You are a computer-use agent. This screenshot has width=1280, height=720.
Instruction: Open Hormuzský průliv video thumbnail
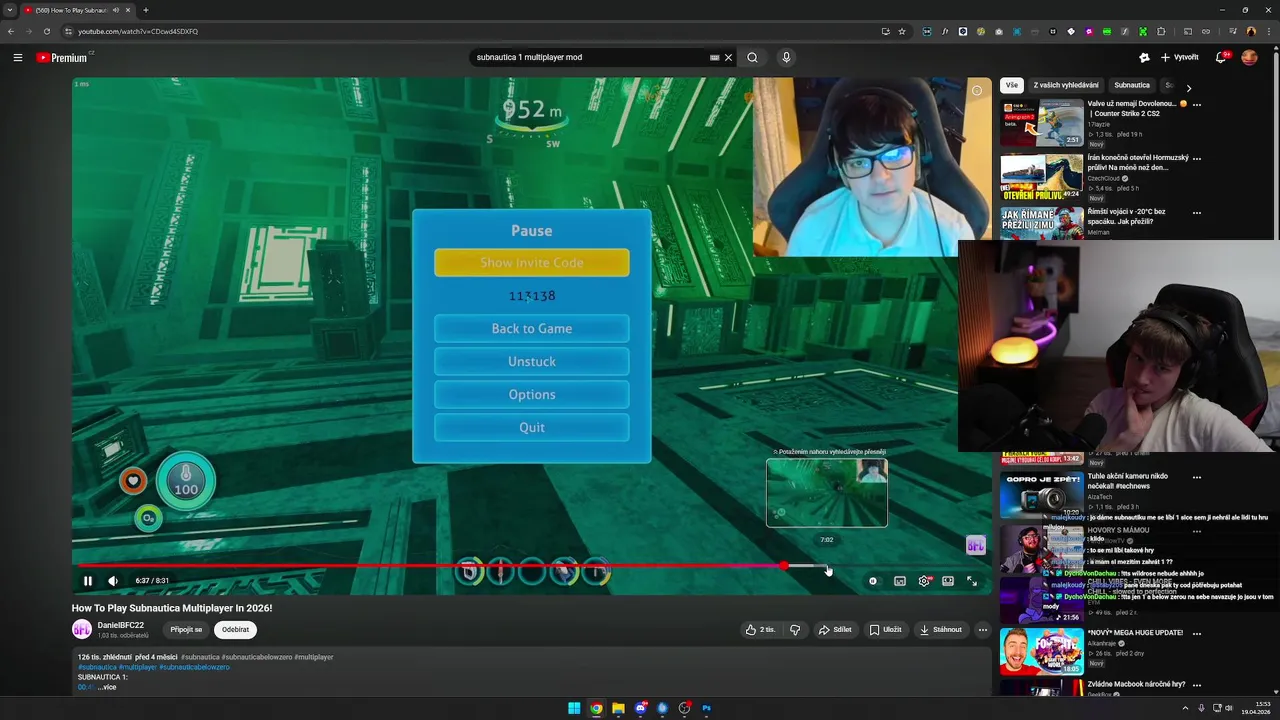click(x=1042, y=176)
